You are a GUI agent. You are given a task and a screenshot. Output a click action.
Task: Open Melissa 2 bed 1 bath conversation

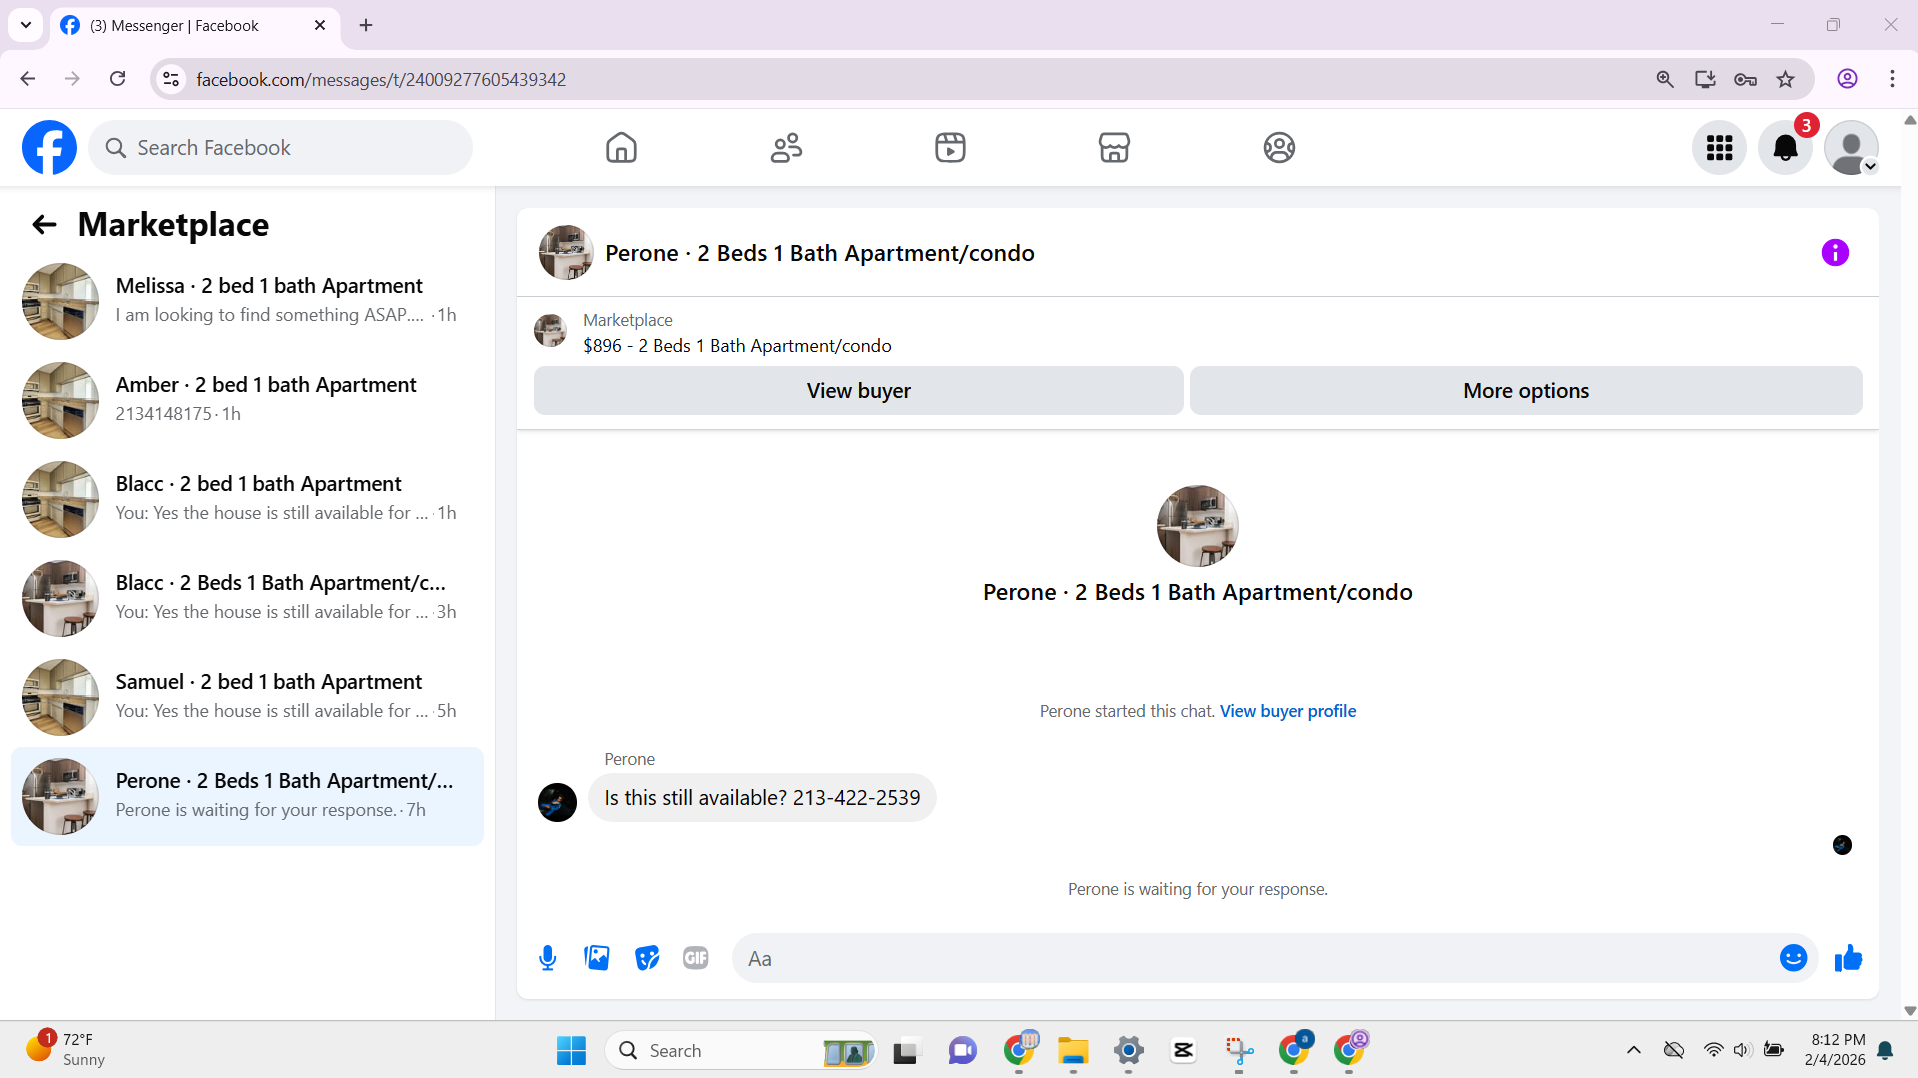click(x=248, y=301)
